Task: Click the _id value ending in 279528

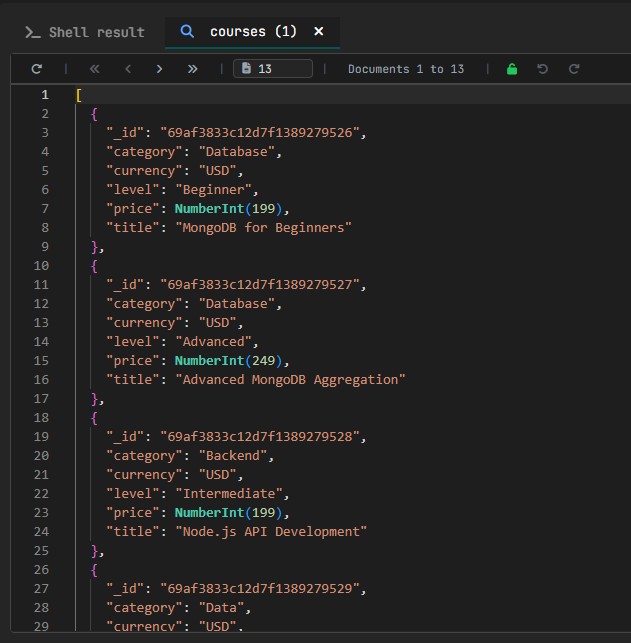Action: click(260, 437)
